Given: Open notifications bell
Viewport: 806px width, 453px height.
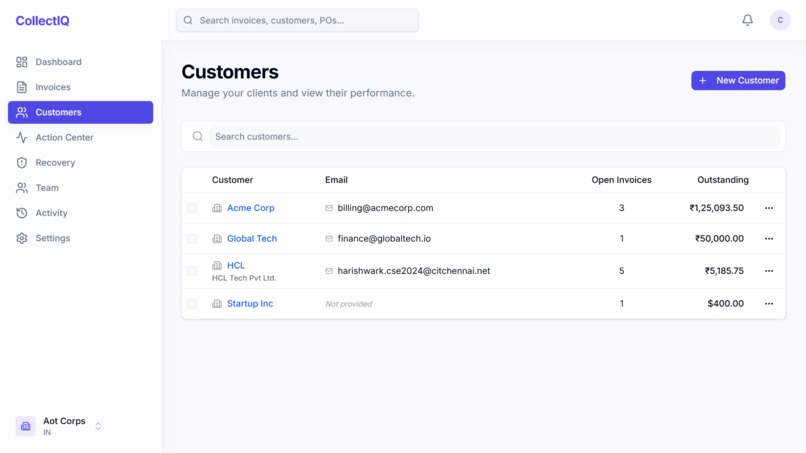Looking at the screenshot, I should [x=747, y=20].
